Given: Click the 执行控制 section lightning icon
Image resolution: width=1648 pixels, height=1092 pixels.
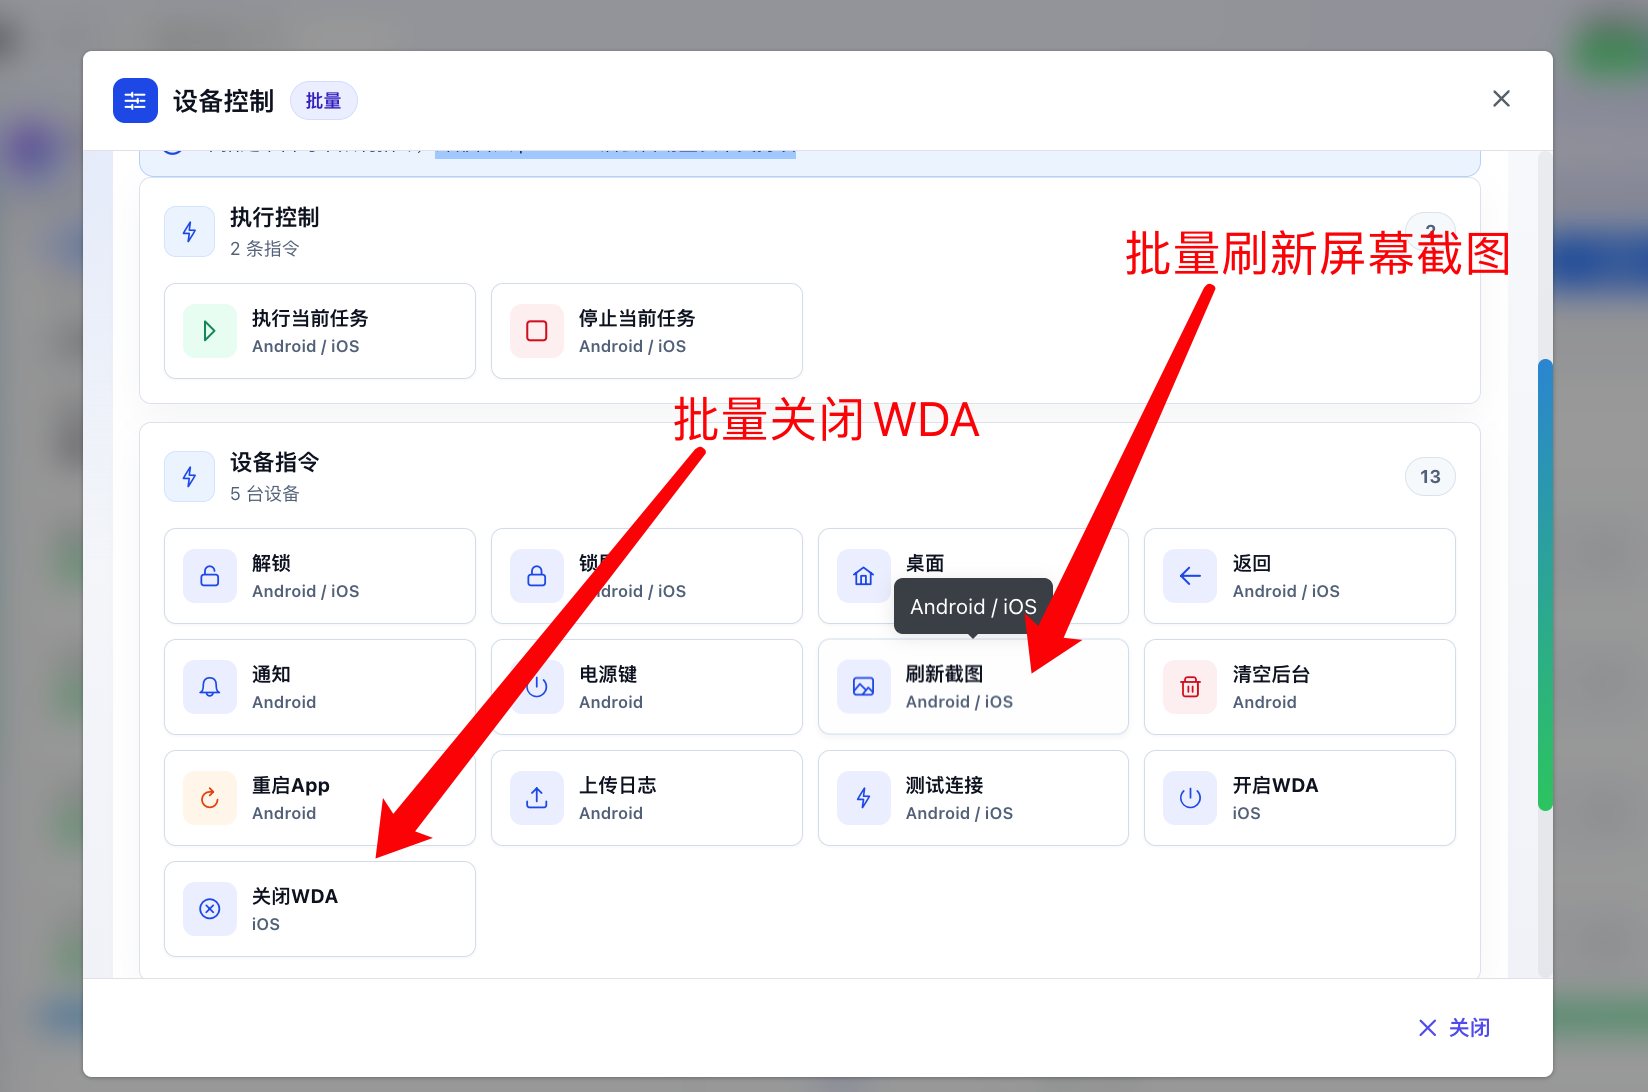Looking at the screenshot, I should (190, 232).
